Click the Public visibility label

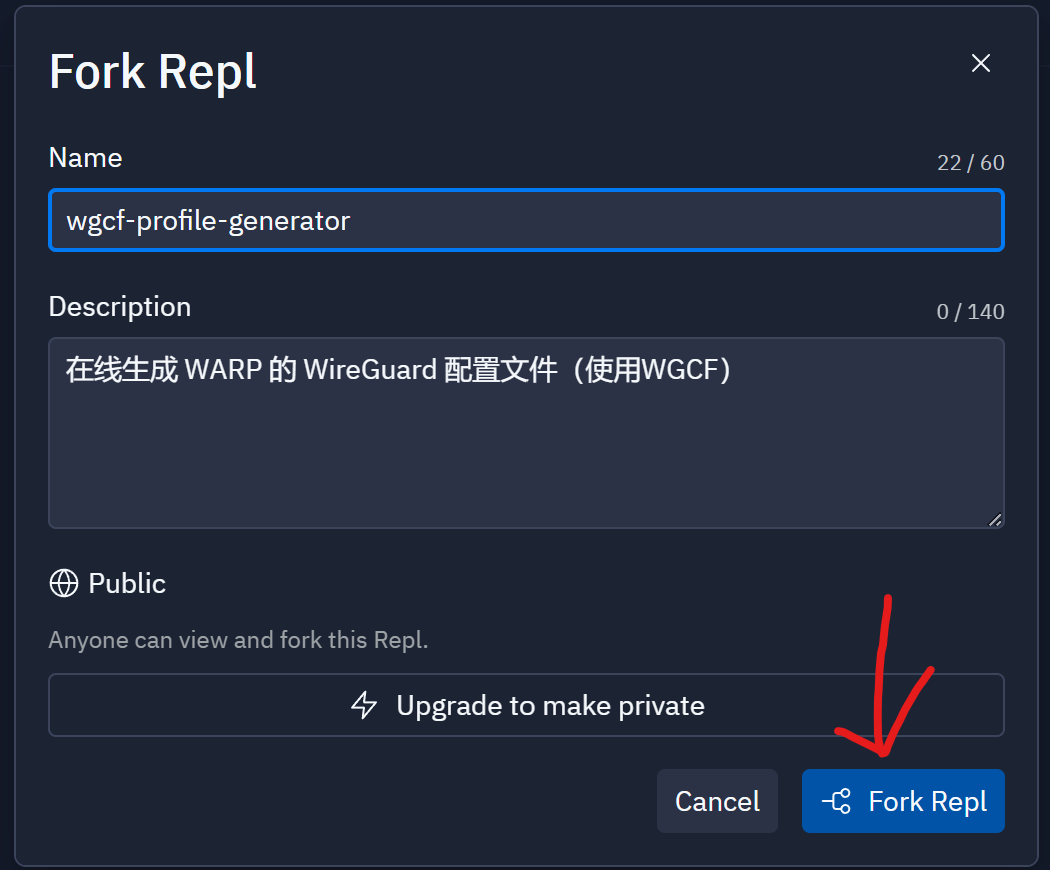coord(127,583)
